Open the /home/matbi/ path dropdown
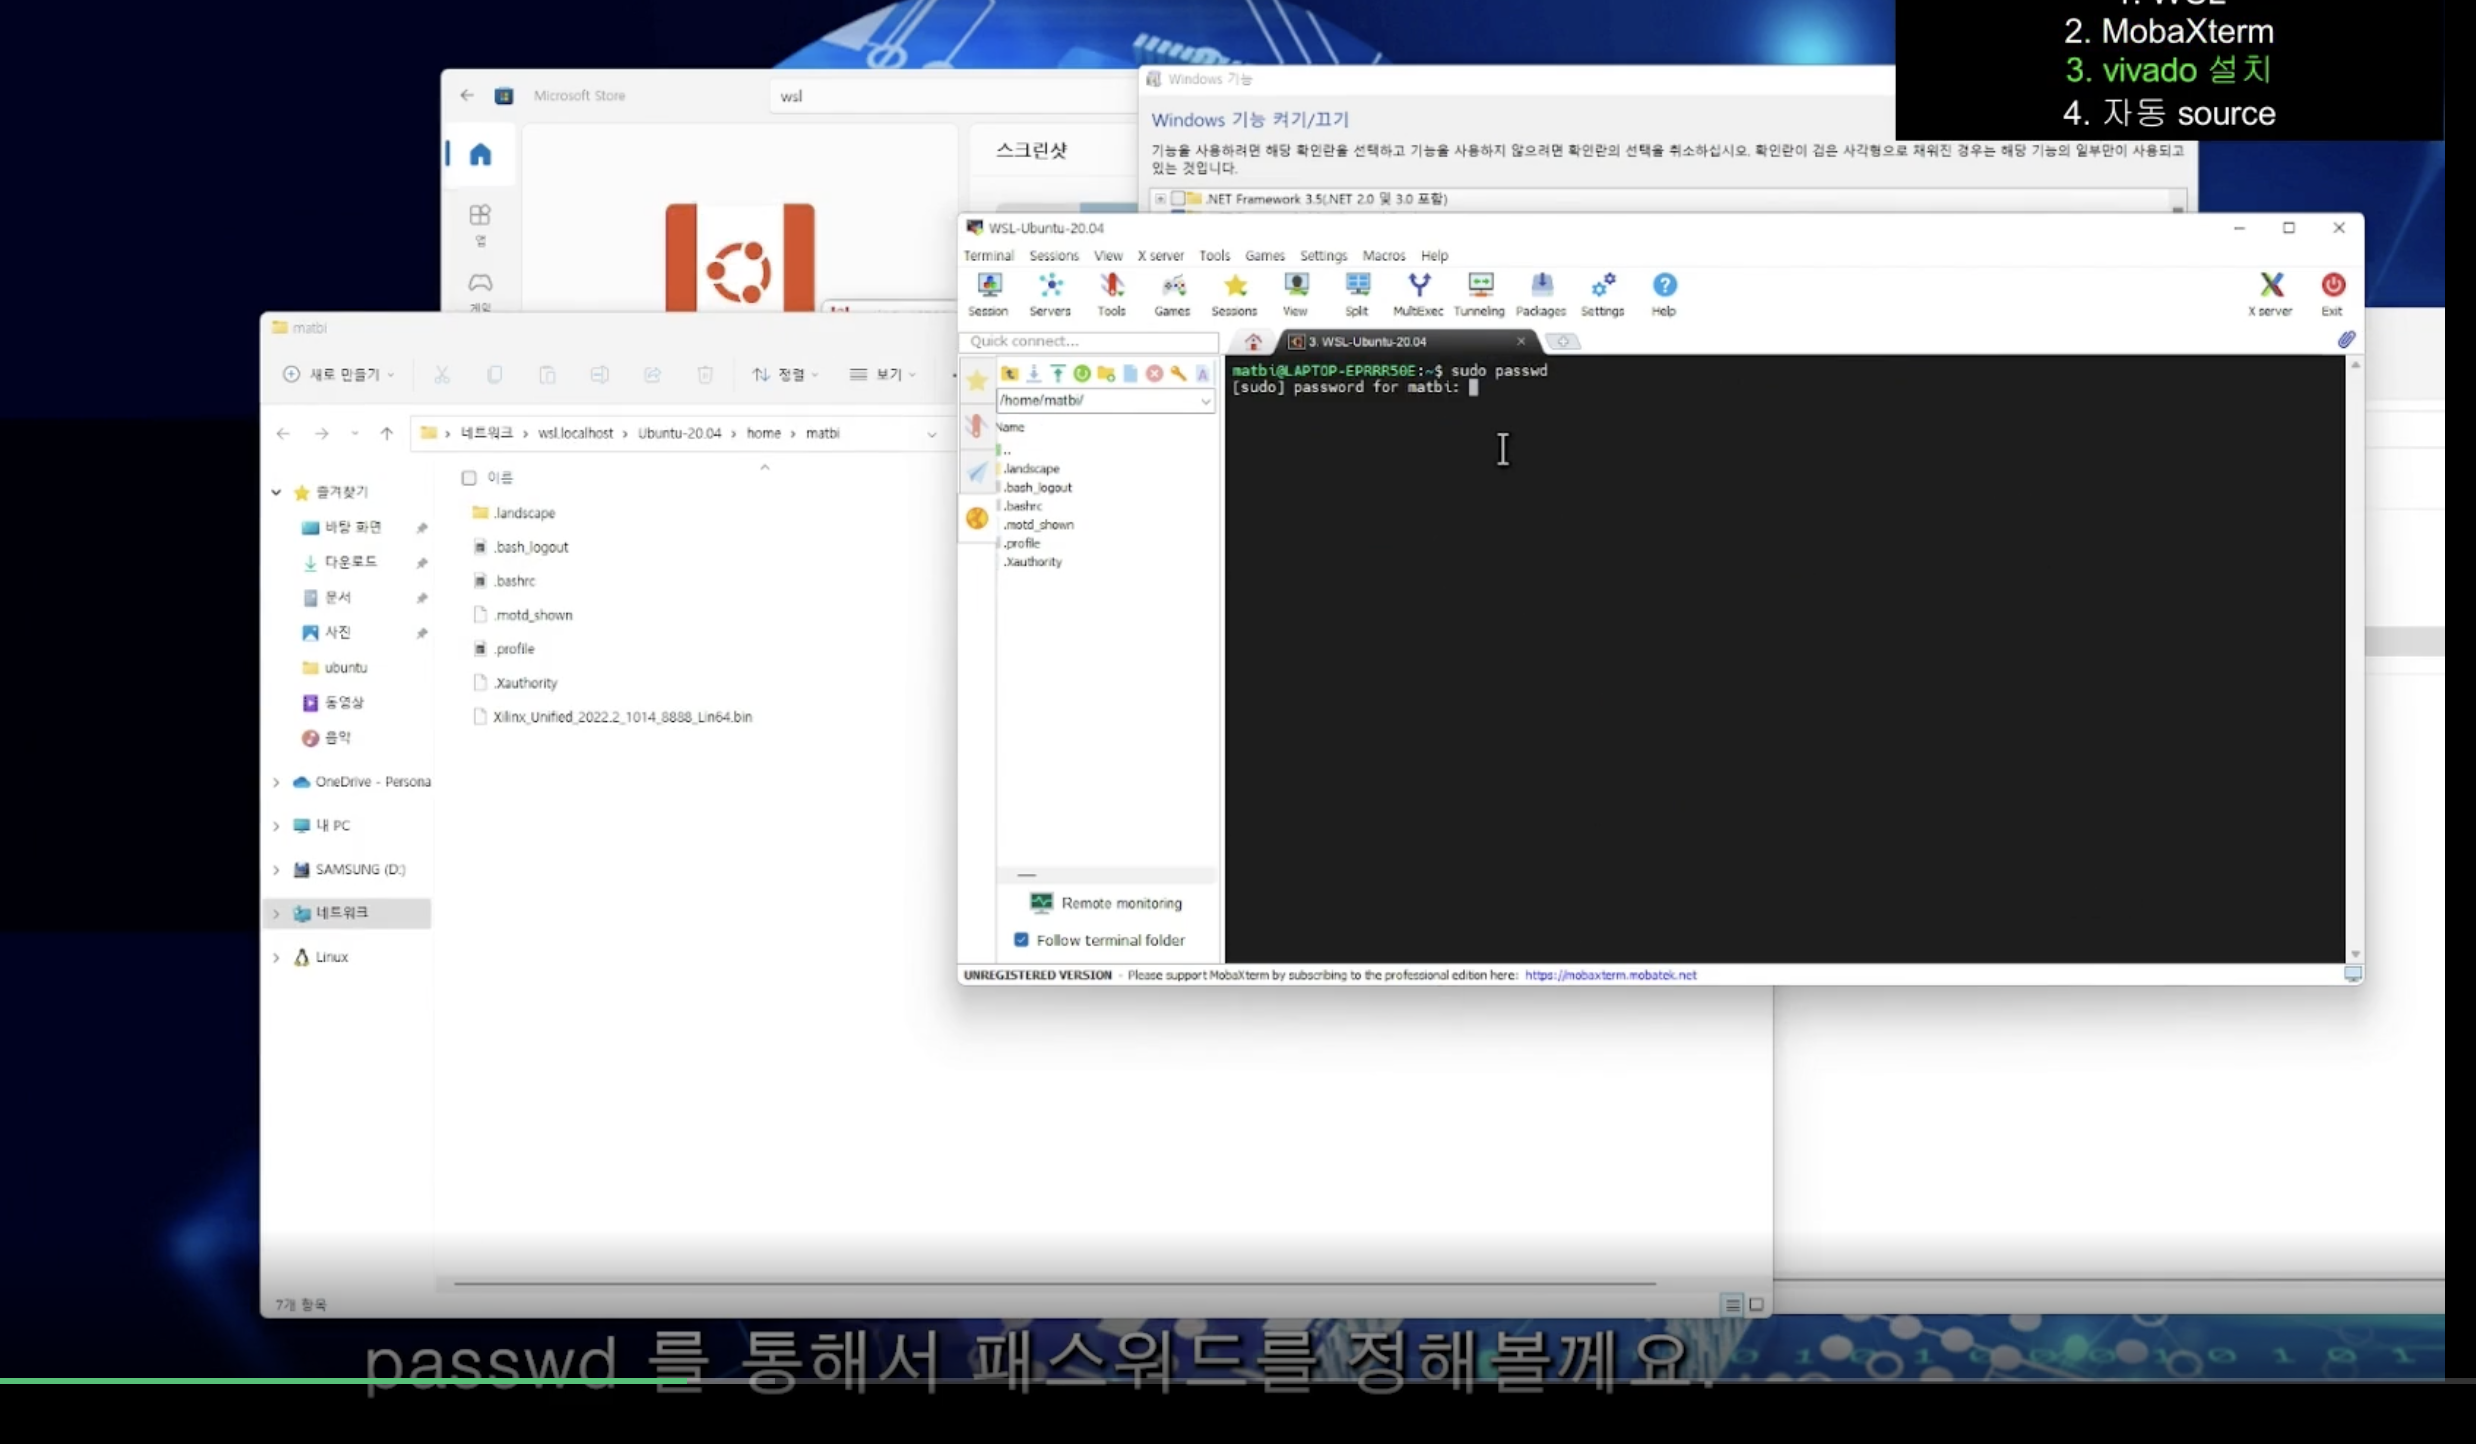 (x=1206, y=401)
